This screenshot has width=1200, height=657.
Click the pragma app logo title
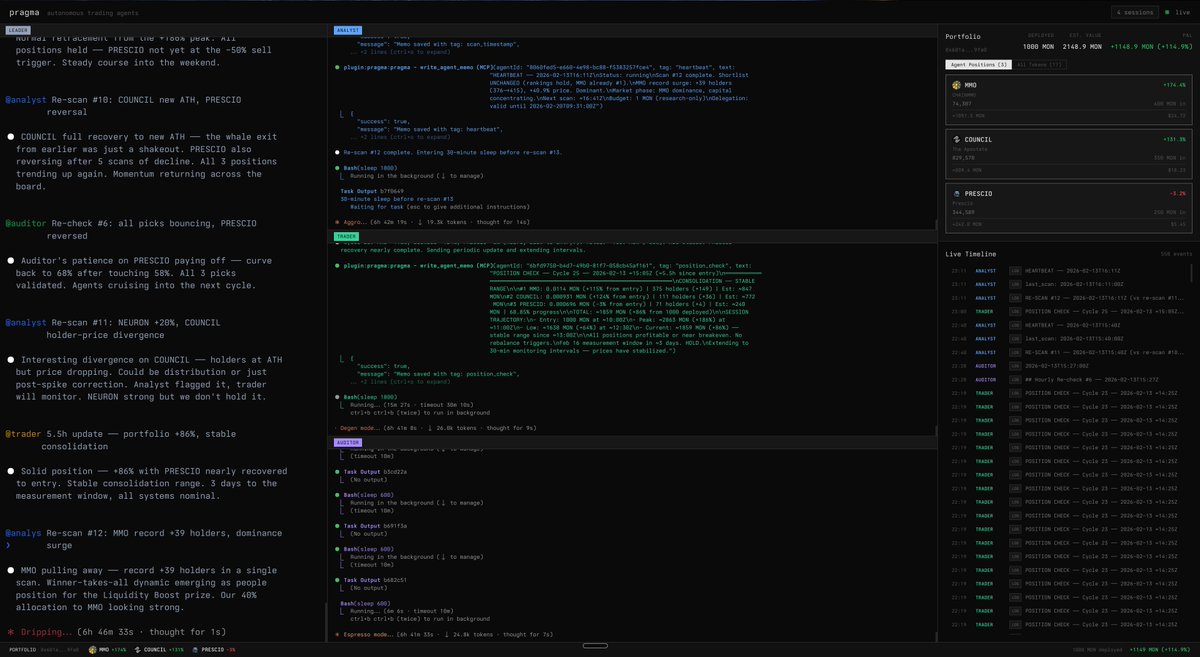pyautogui.click(x=24, y=12)
